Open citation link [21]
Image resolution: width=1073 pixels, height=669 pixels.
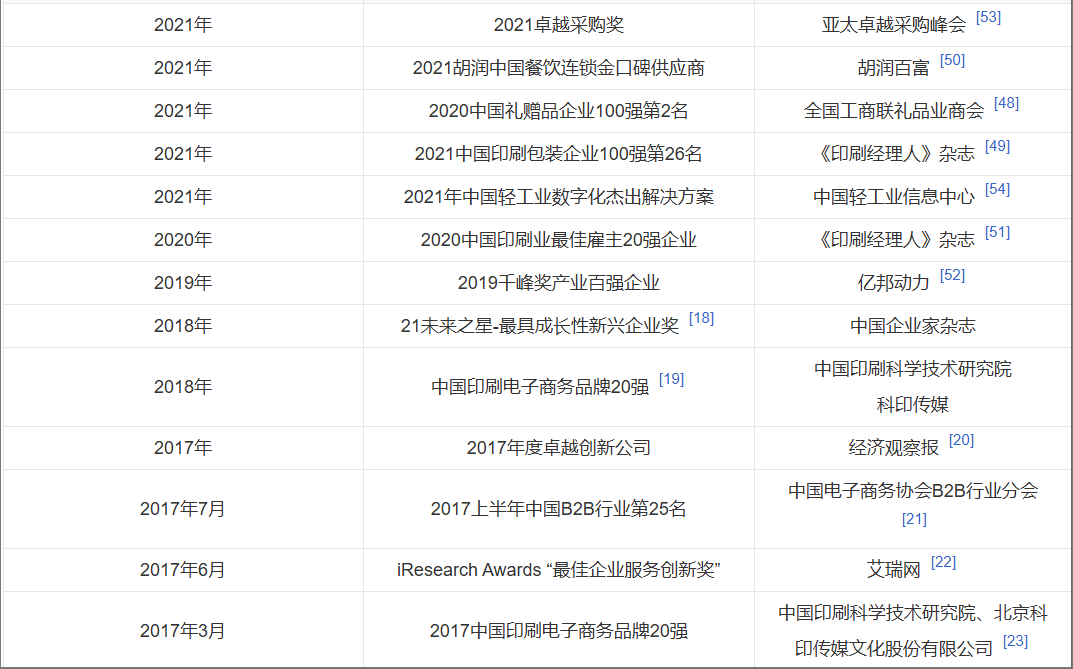click(x=914, y=519)
